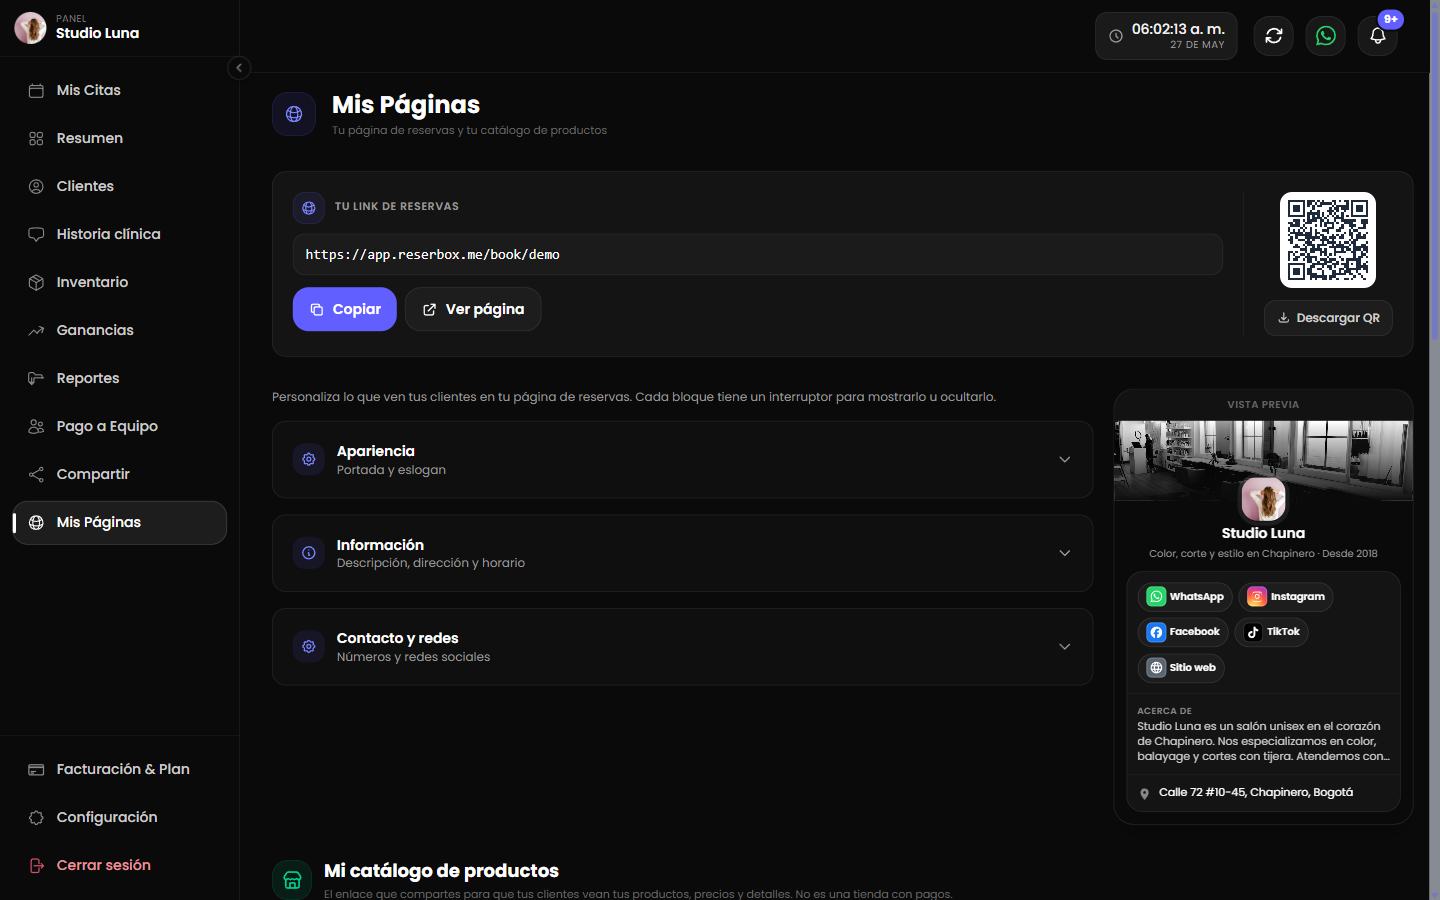
Task: Expand the Contacto y redes chevron
Action: click(1065, 647)
